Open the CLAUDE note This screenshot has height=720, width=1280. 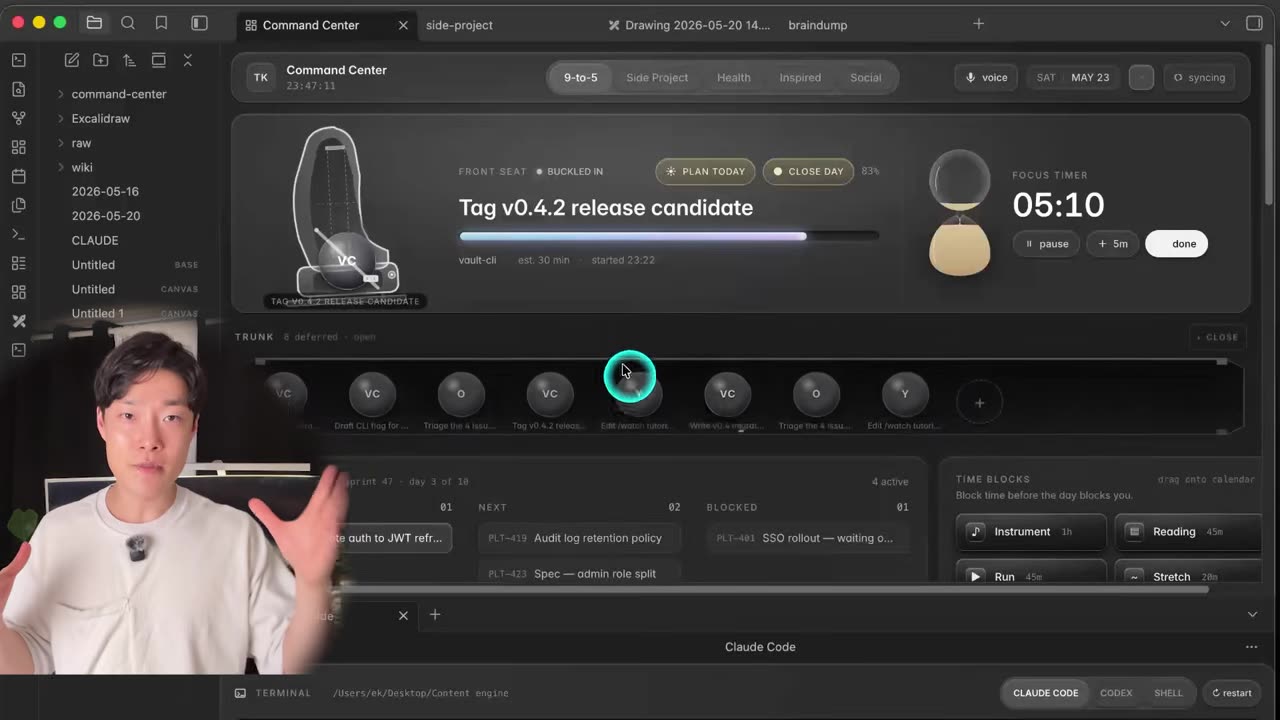point(95,240)
